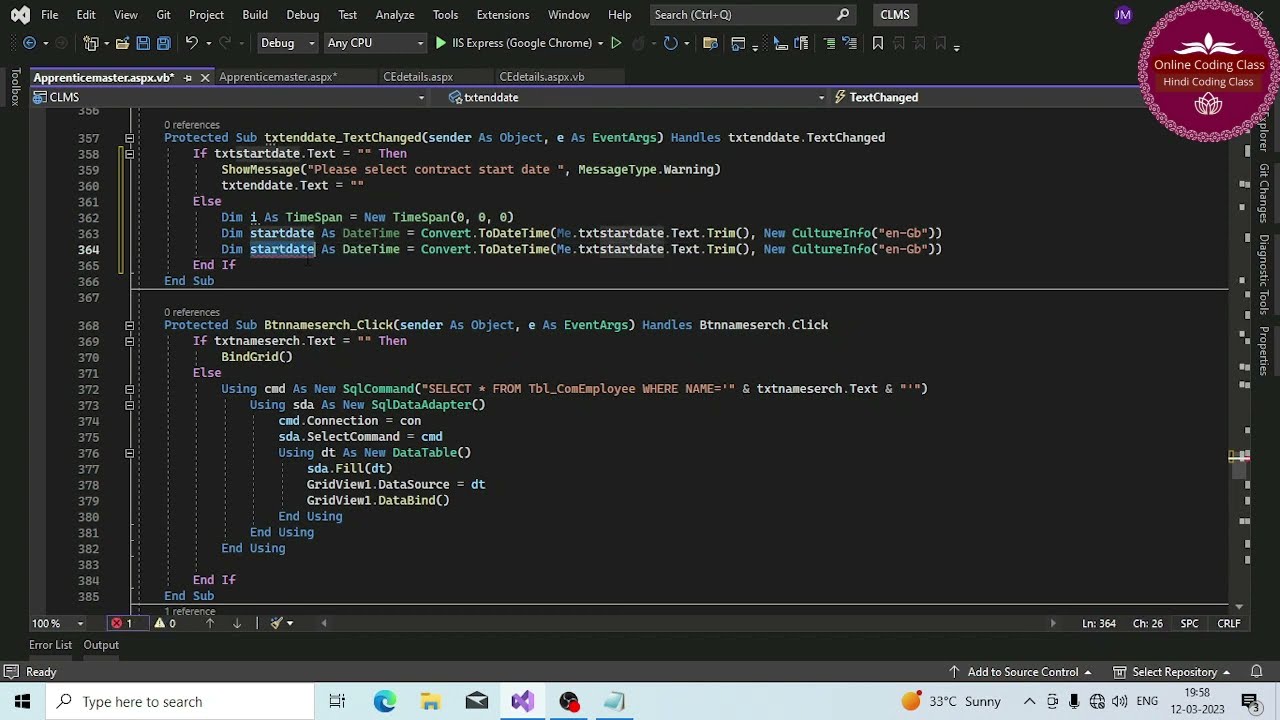
Task: Click Type here to search taskbar box
Action: (179, 702)
